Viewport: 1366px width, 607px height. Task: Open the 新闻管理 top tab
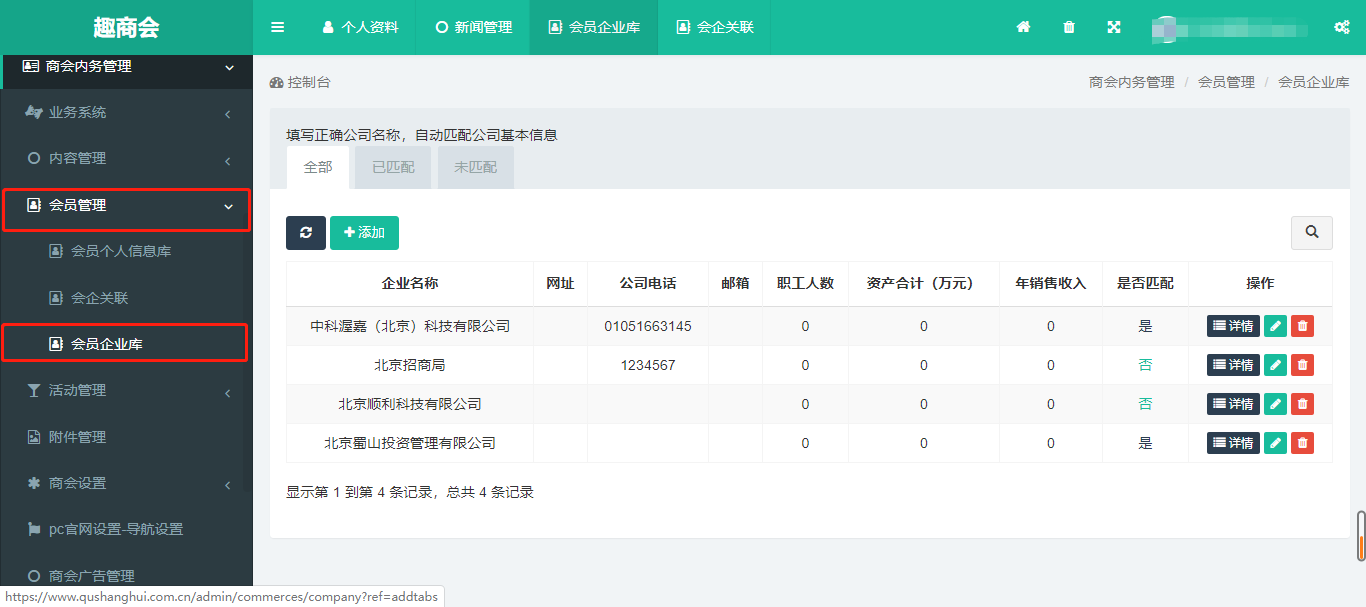474,27
